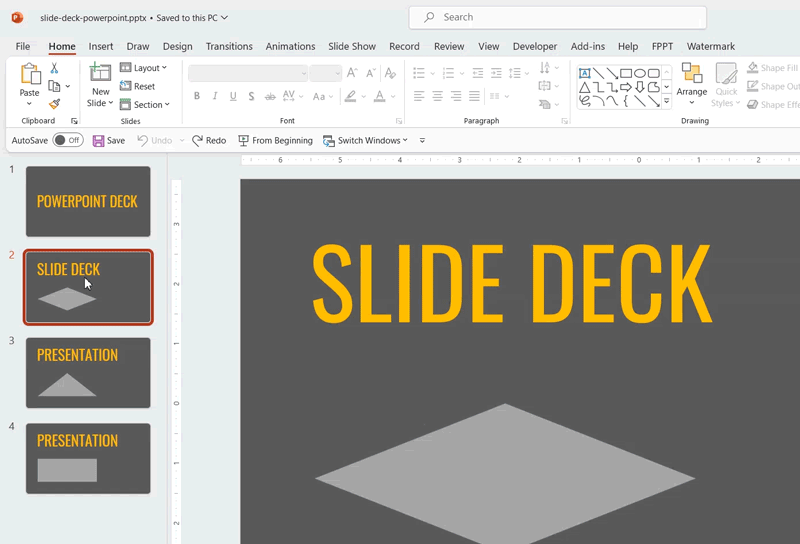Toggle Underline formatting

coord(233,96)
